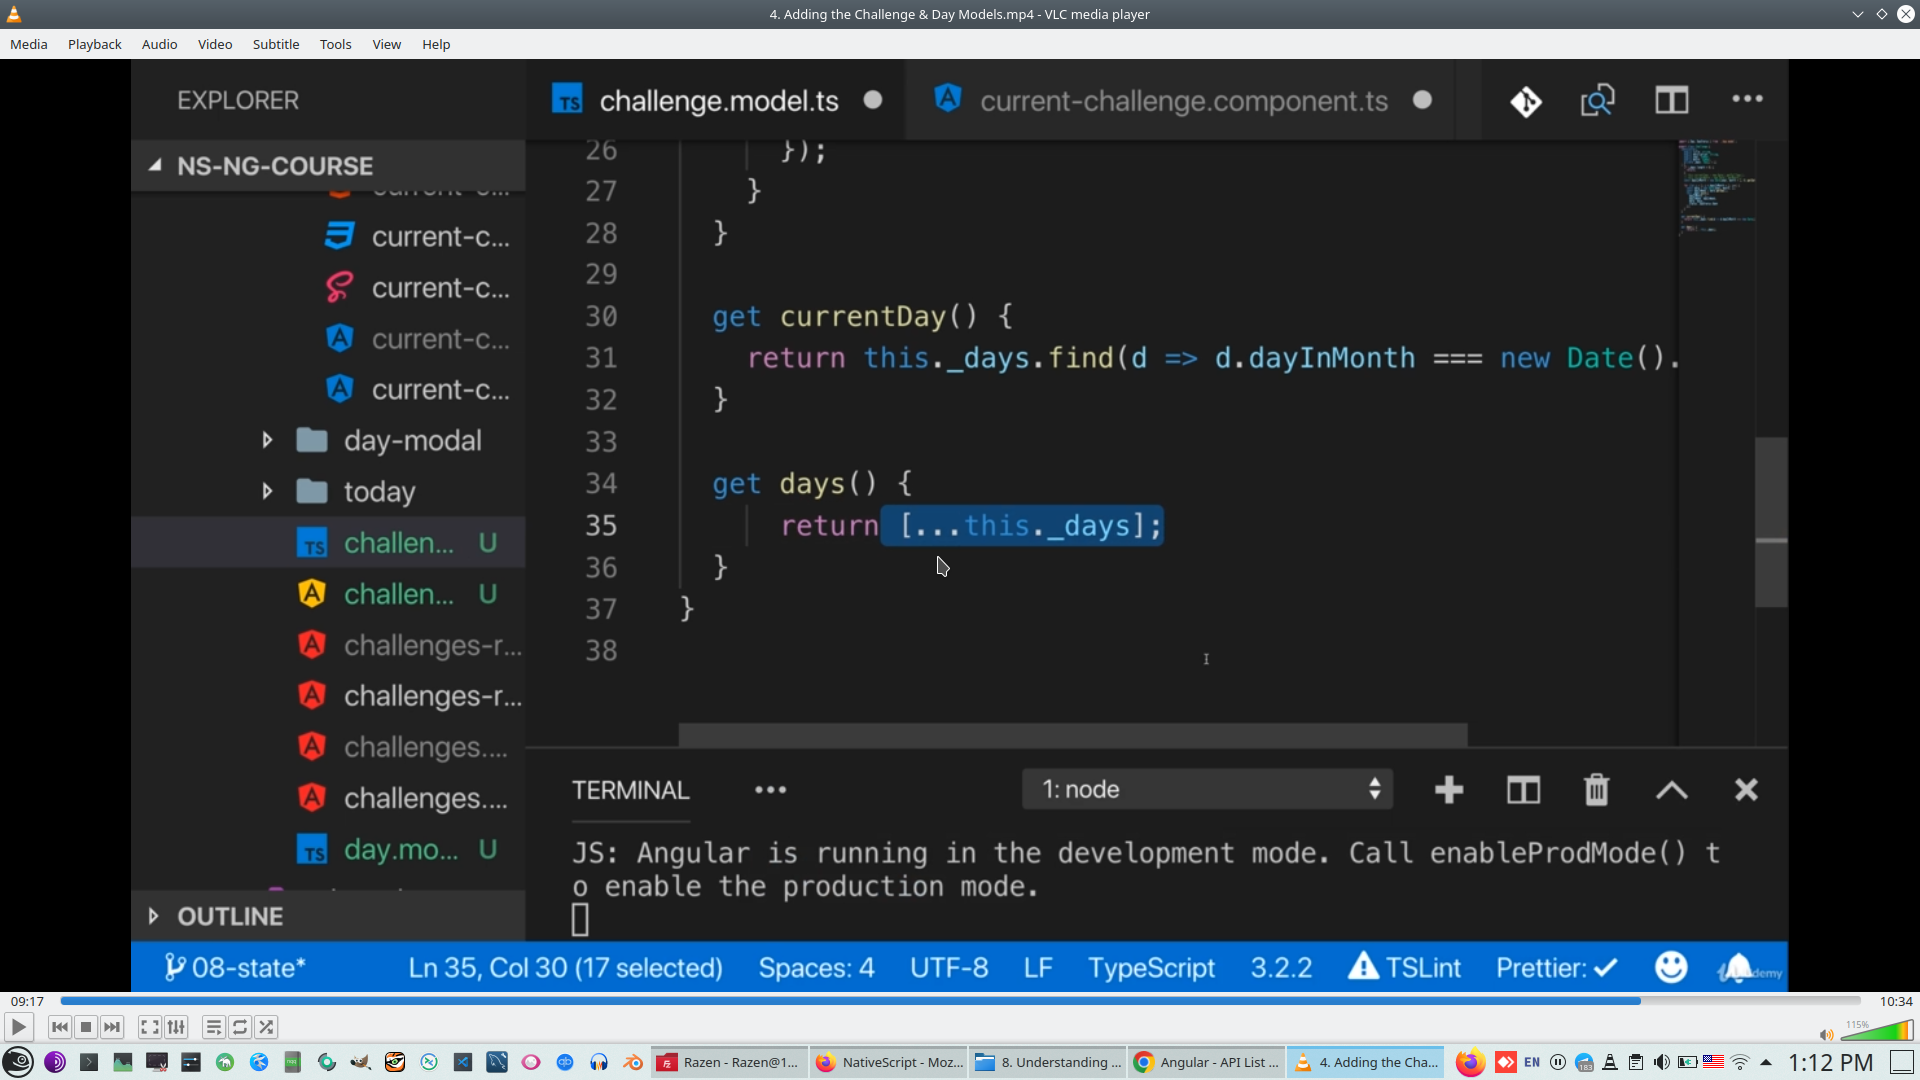Click the split editor icon

1671,100
